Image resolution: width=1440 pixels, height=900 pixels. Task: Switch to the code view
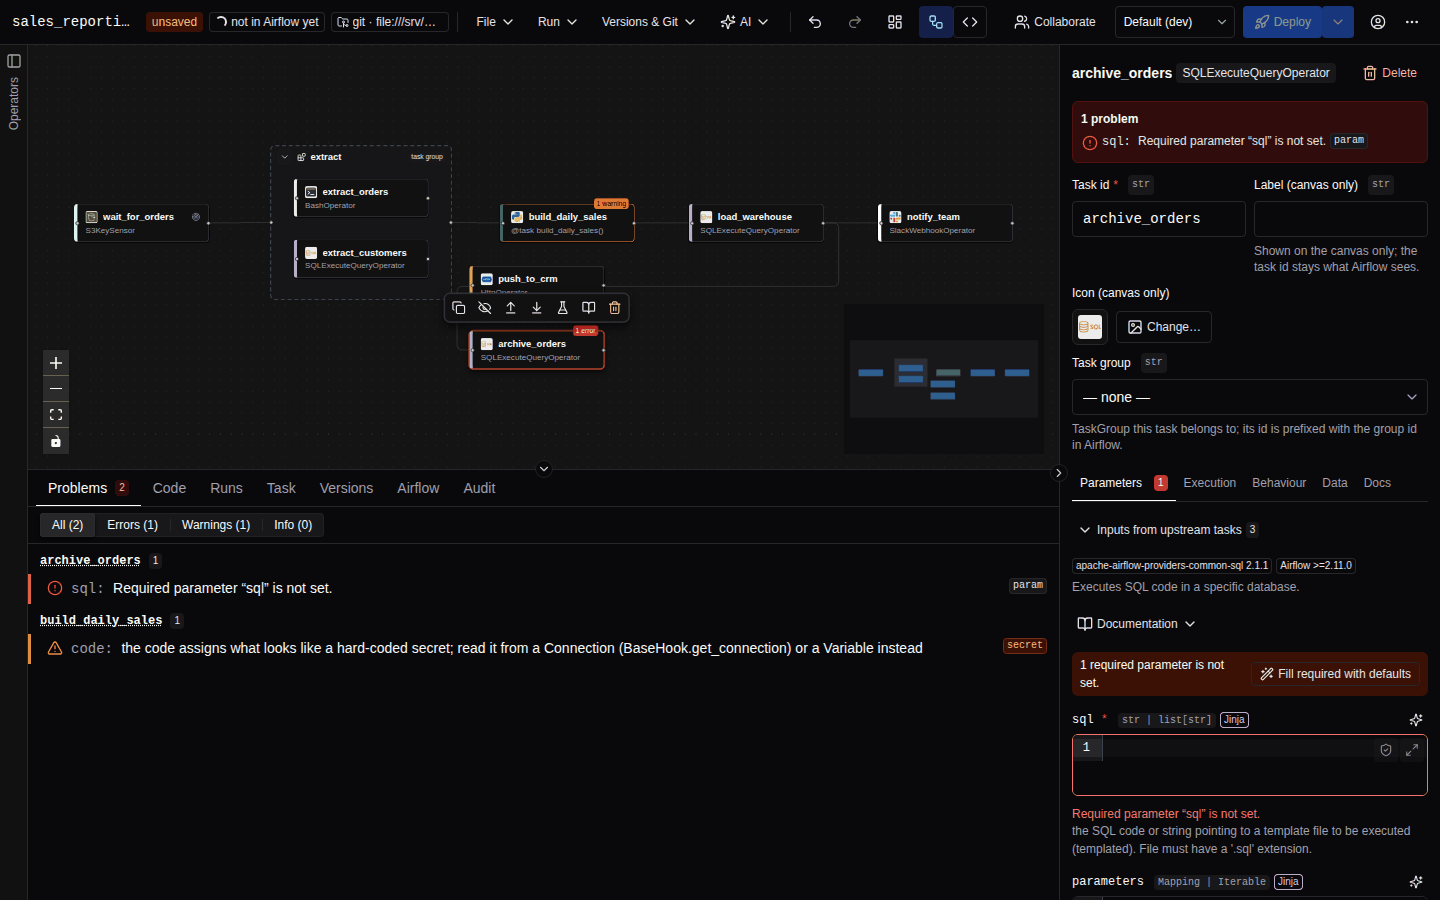pos(970,22)
